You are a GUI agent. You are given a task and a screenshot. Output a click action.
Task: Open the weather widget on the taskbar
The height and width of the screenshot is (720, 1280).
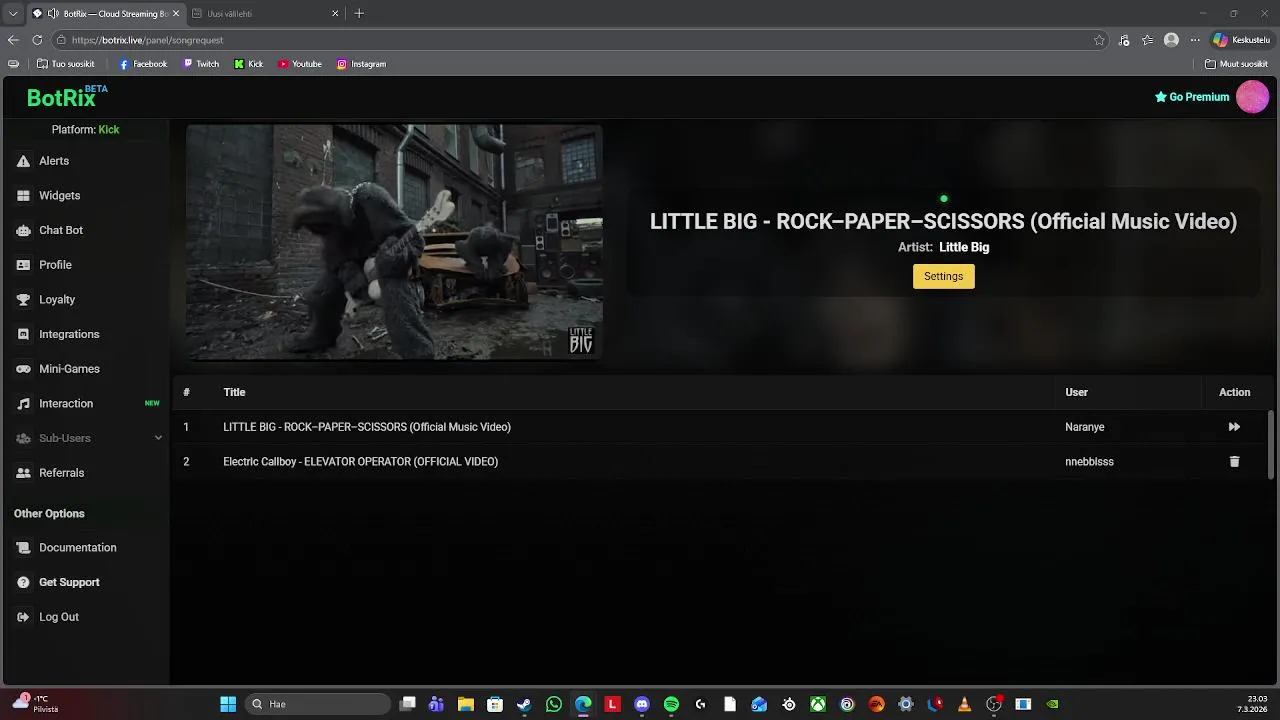pyautogui.click(x=35, y=703)
